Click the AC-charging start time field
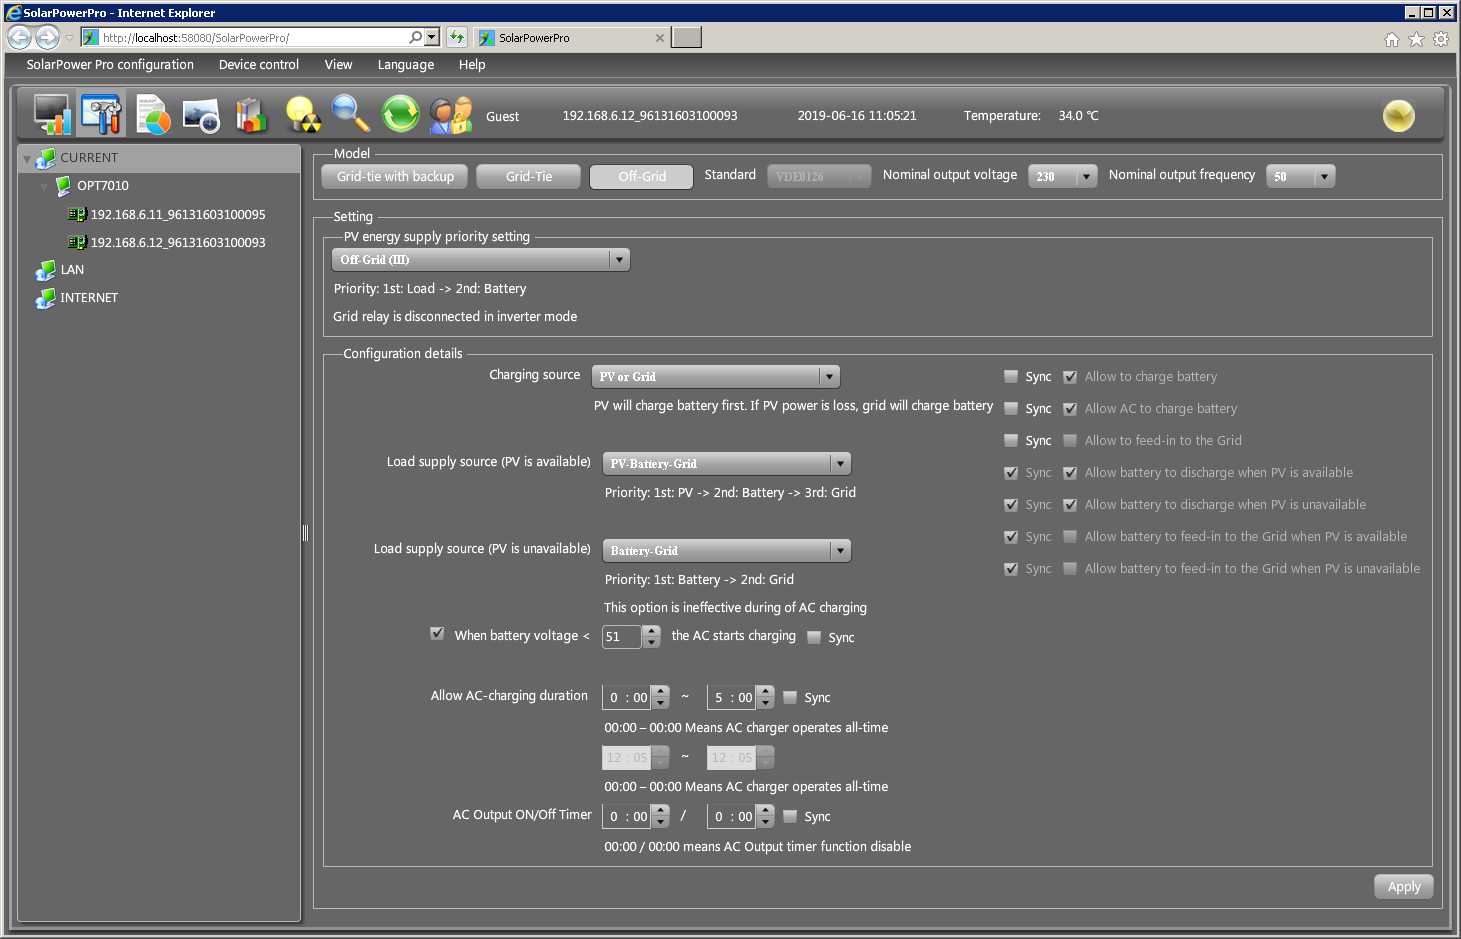1461x939 pixels. pos(627,698)
